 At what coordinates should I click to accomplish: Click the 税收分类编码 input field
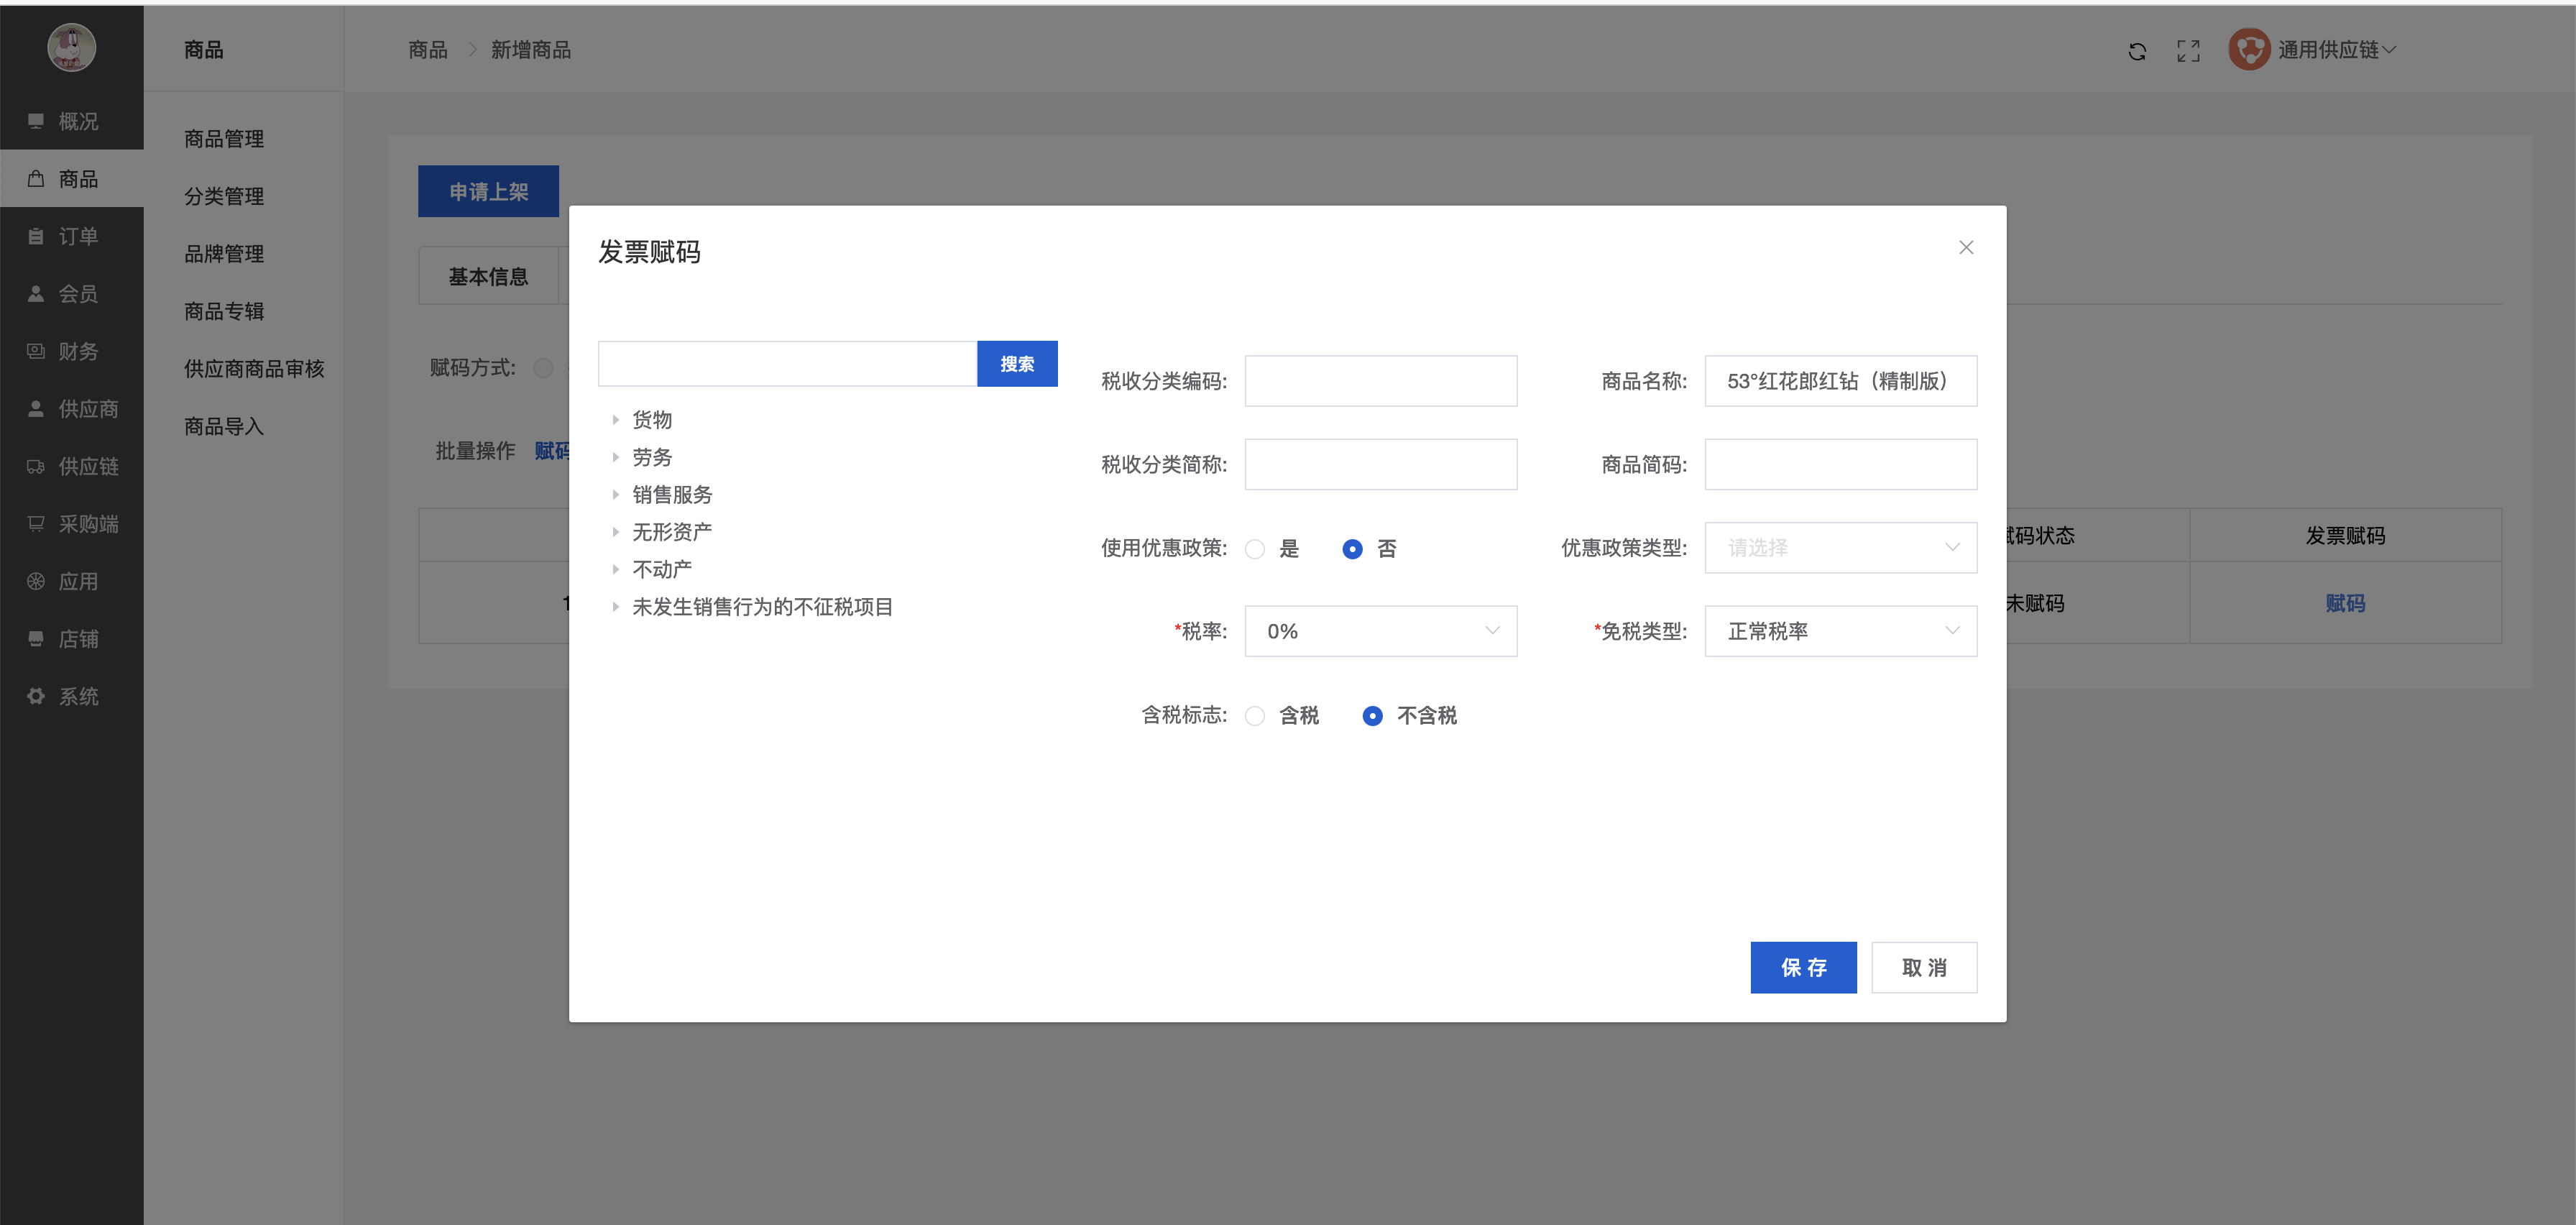pos(1380,381)
